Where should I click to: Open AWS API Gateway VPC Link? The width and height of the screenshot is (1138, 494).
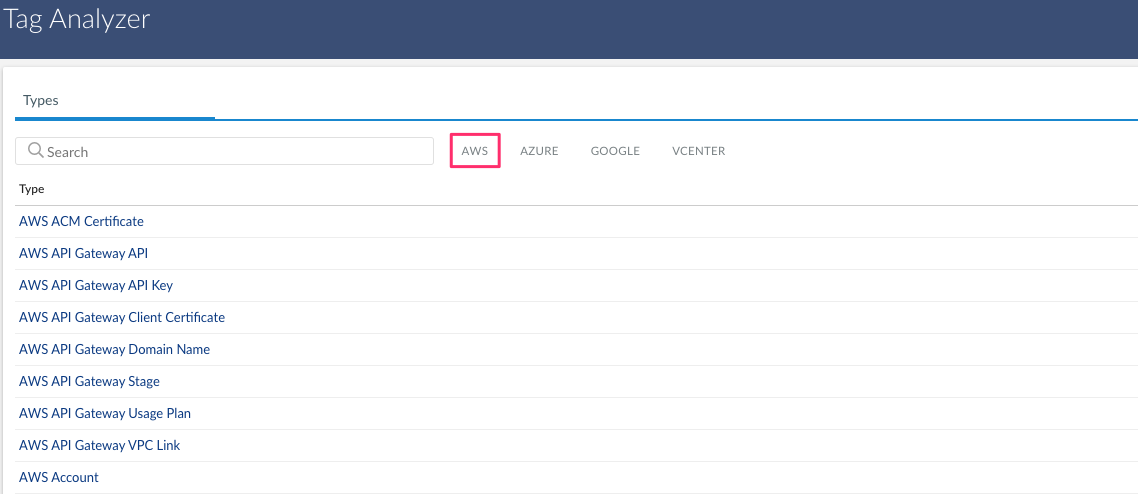coord(99,445)
